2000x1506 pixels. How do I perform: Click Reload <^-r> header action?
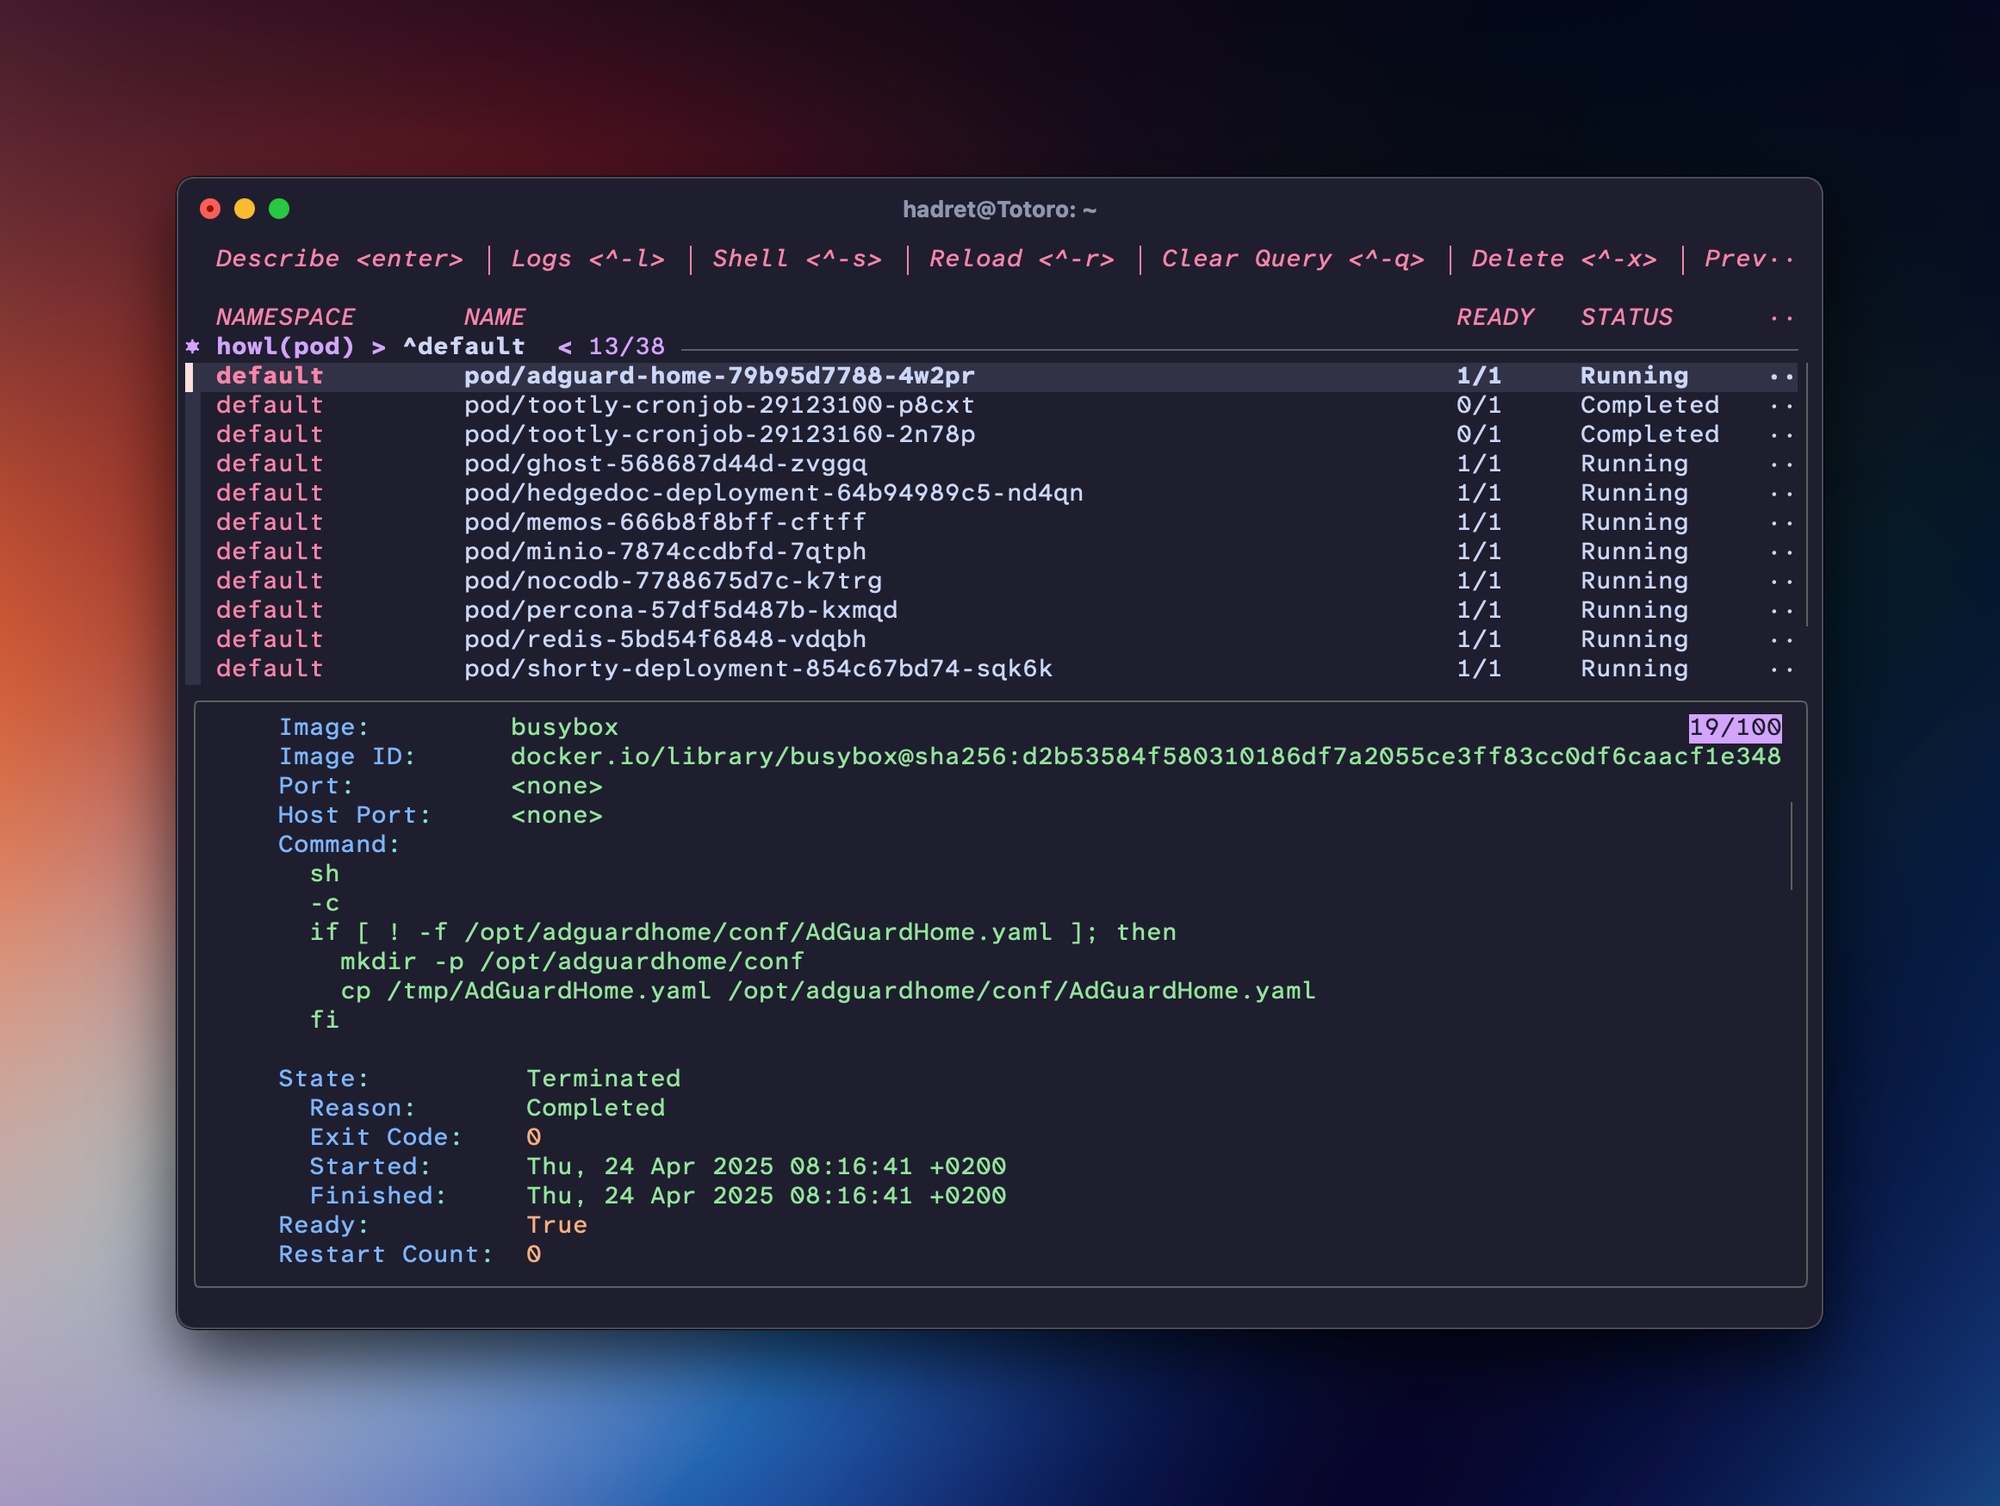(1021, 259)
